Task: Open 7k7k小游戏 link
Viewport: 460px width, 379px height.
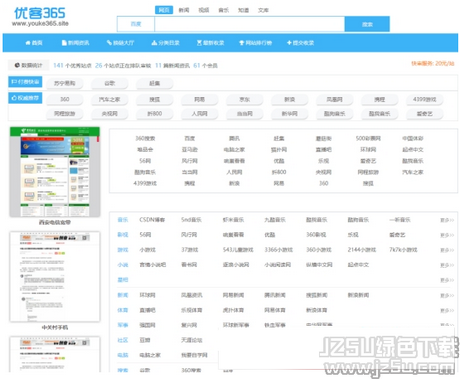Action: pyautogui.click(x=403, y=250)
